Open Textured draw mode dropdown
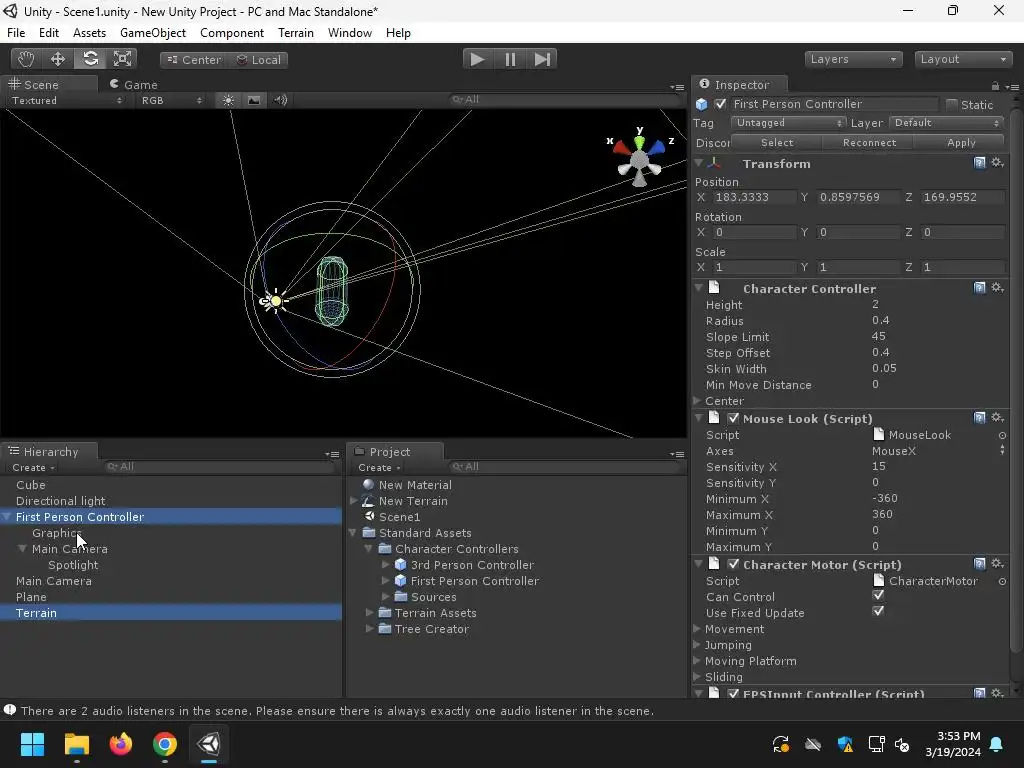 [67, 101]
